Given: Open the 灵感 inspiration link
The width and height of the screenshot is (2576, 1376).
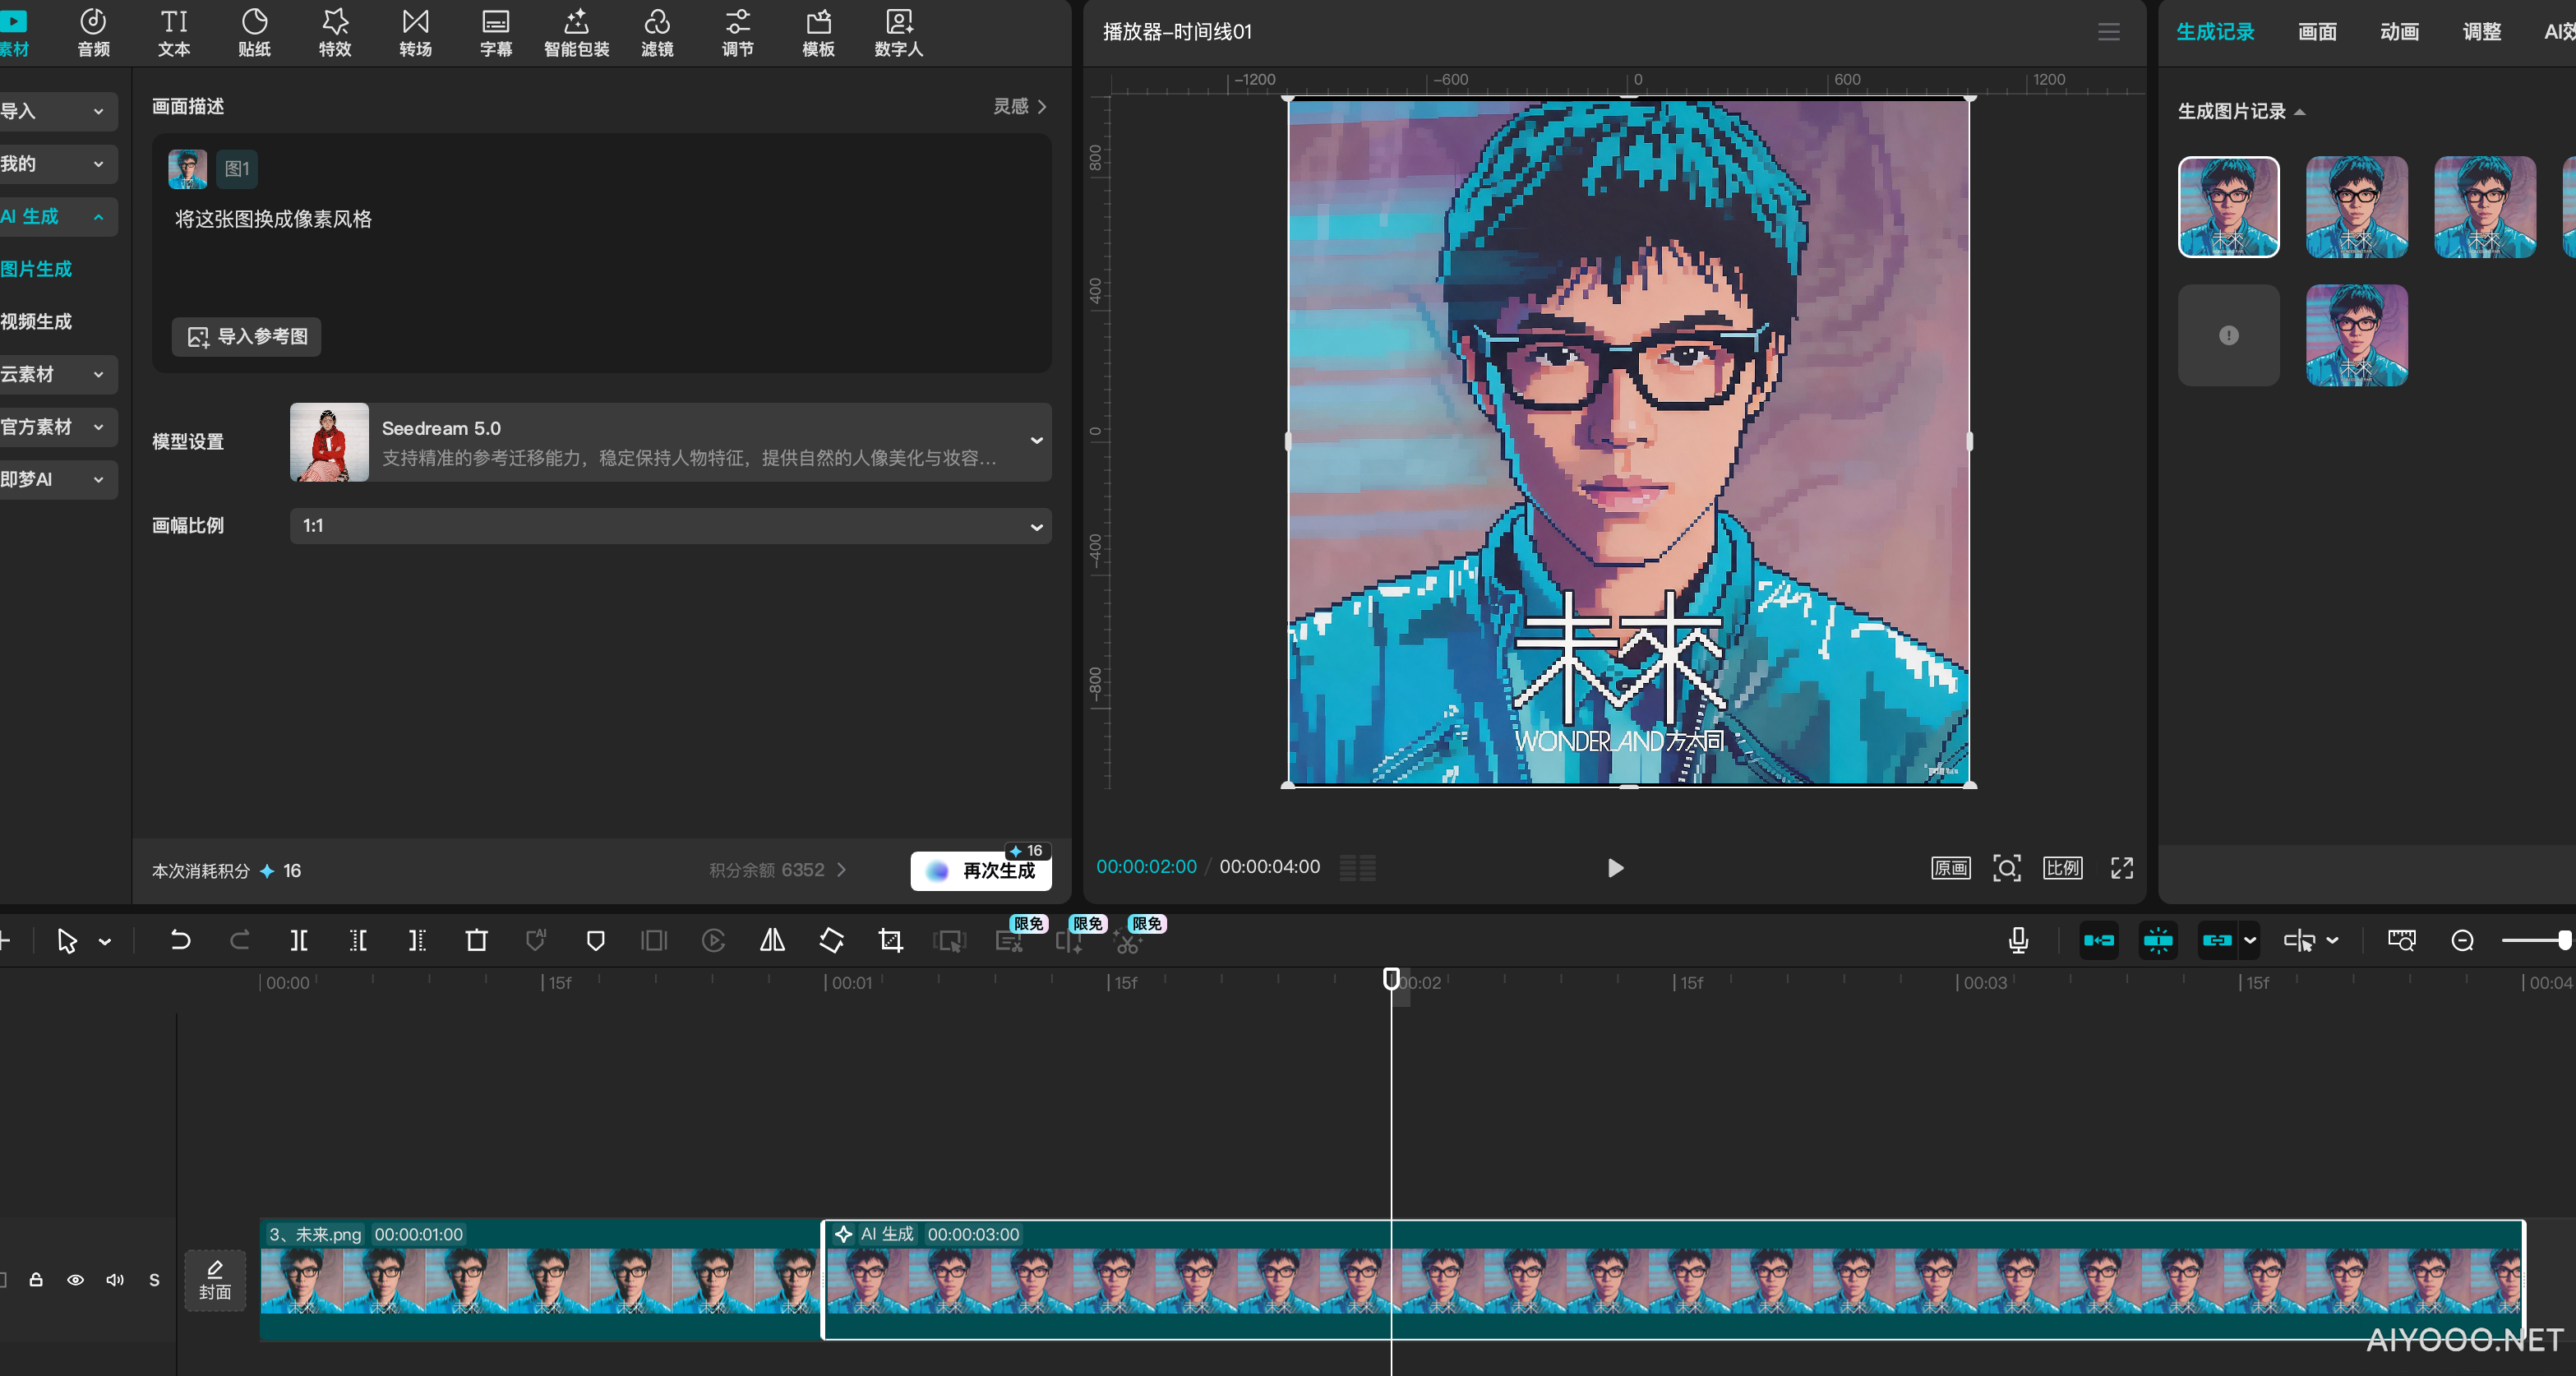Looking at the screenshot, I should point(1020,106).
